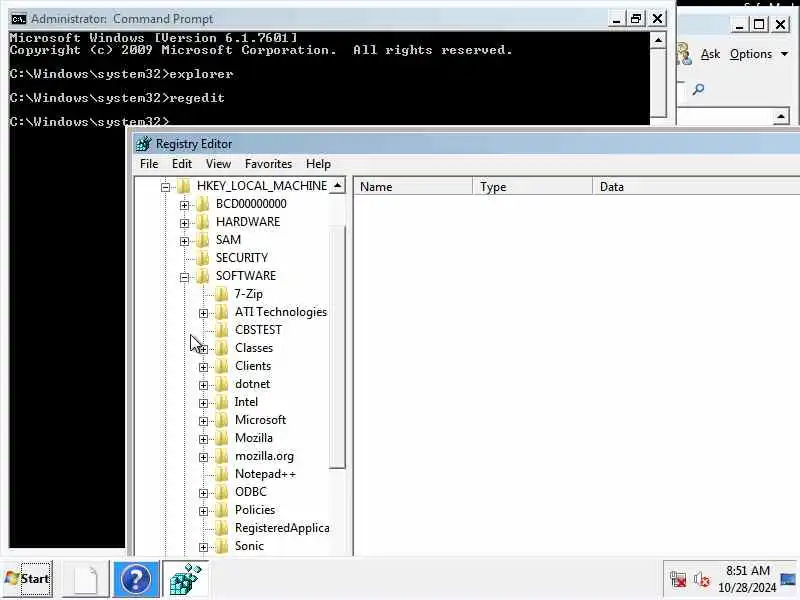Select the HARDWARE folder icon
Viewport: 800px width, 600px height.
[203, 222]
